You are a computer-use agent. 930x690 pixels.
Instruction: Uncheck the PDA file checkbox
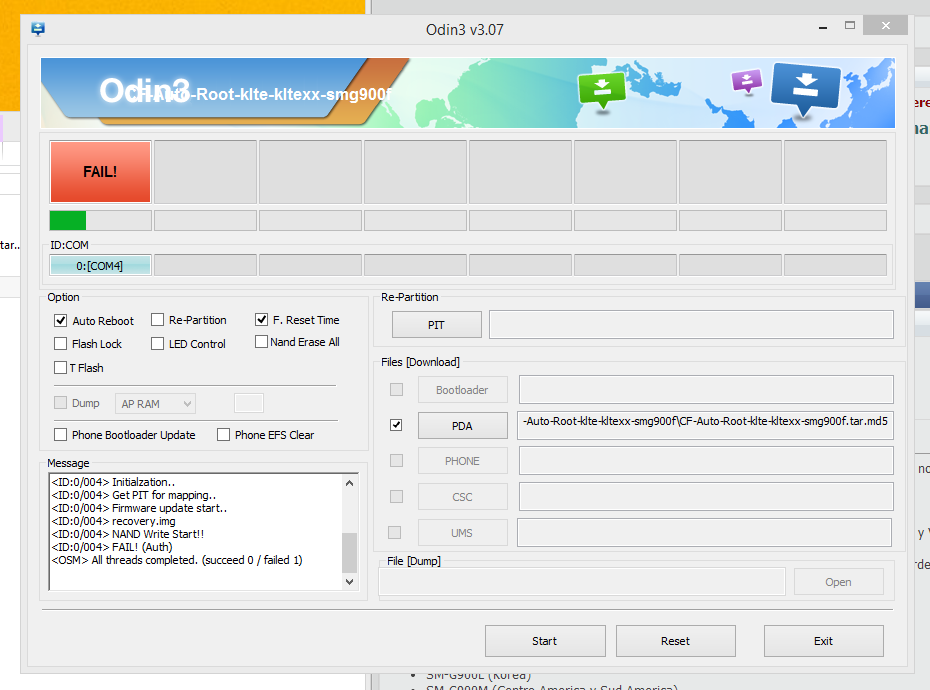click(396, 425)
